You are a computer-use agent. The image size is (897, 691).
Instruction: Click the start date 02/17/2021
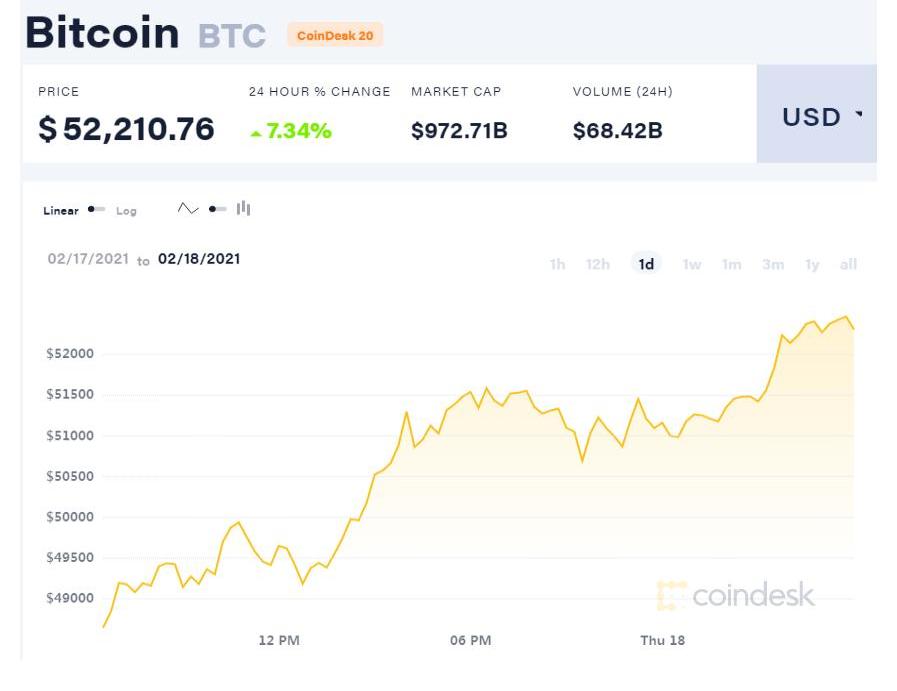pos(88,259)
